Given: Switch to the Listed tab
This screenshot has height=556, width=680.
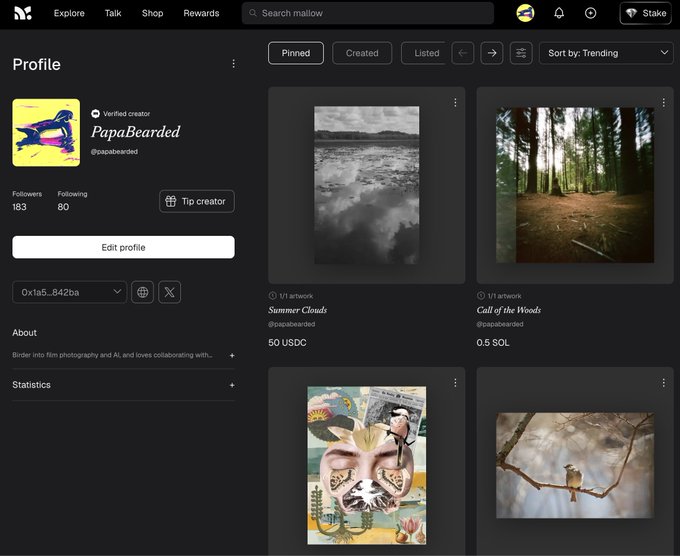Looking at the screenshot, I should [424, 53].
